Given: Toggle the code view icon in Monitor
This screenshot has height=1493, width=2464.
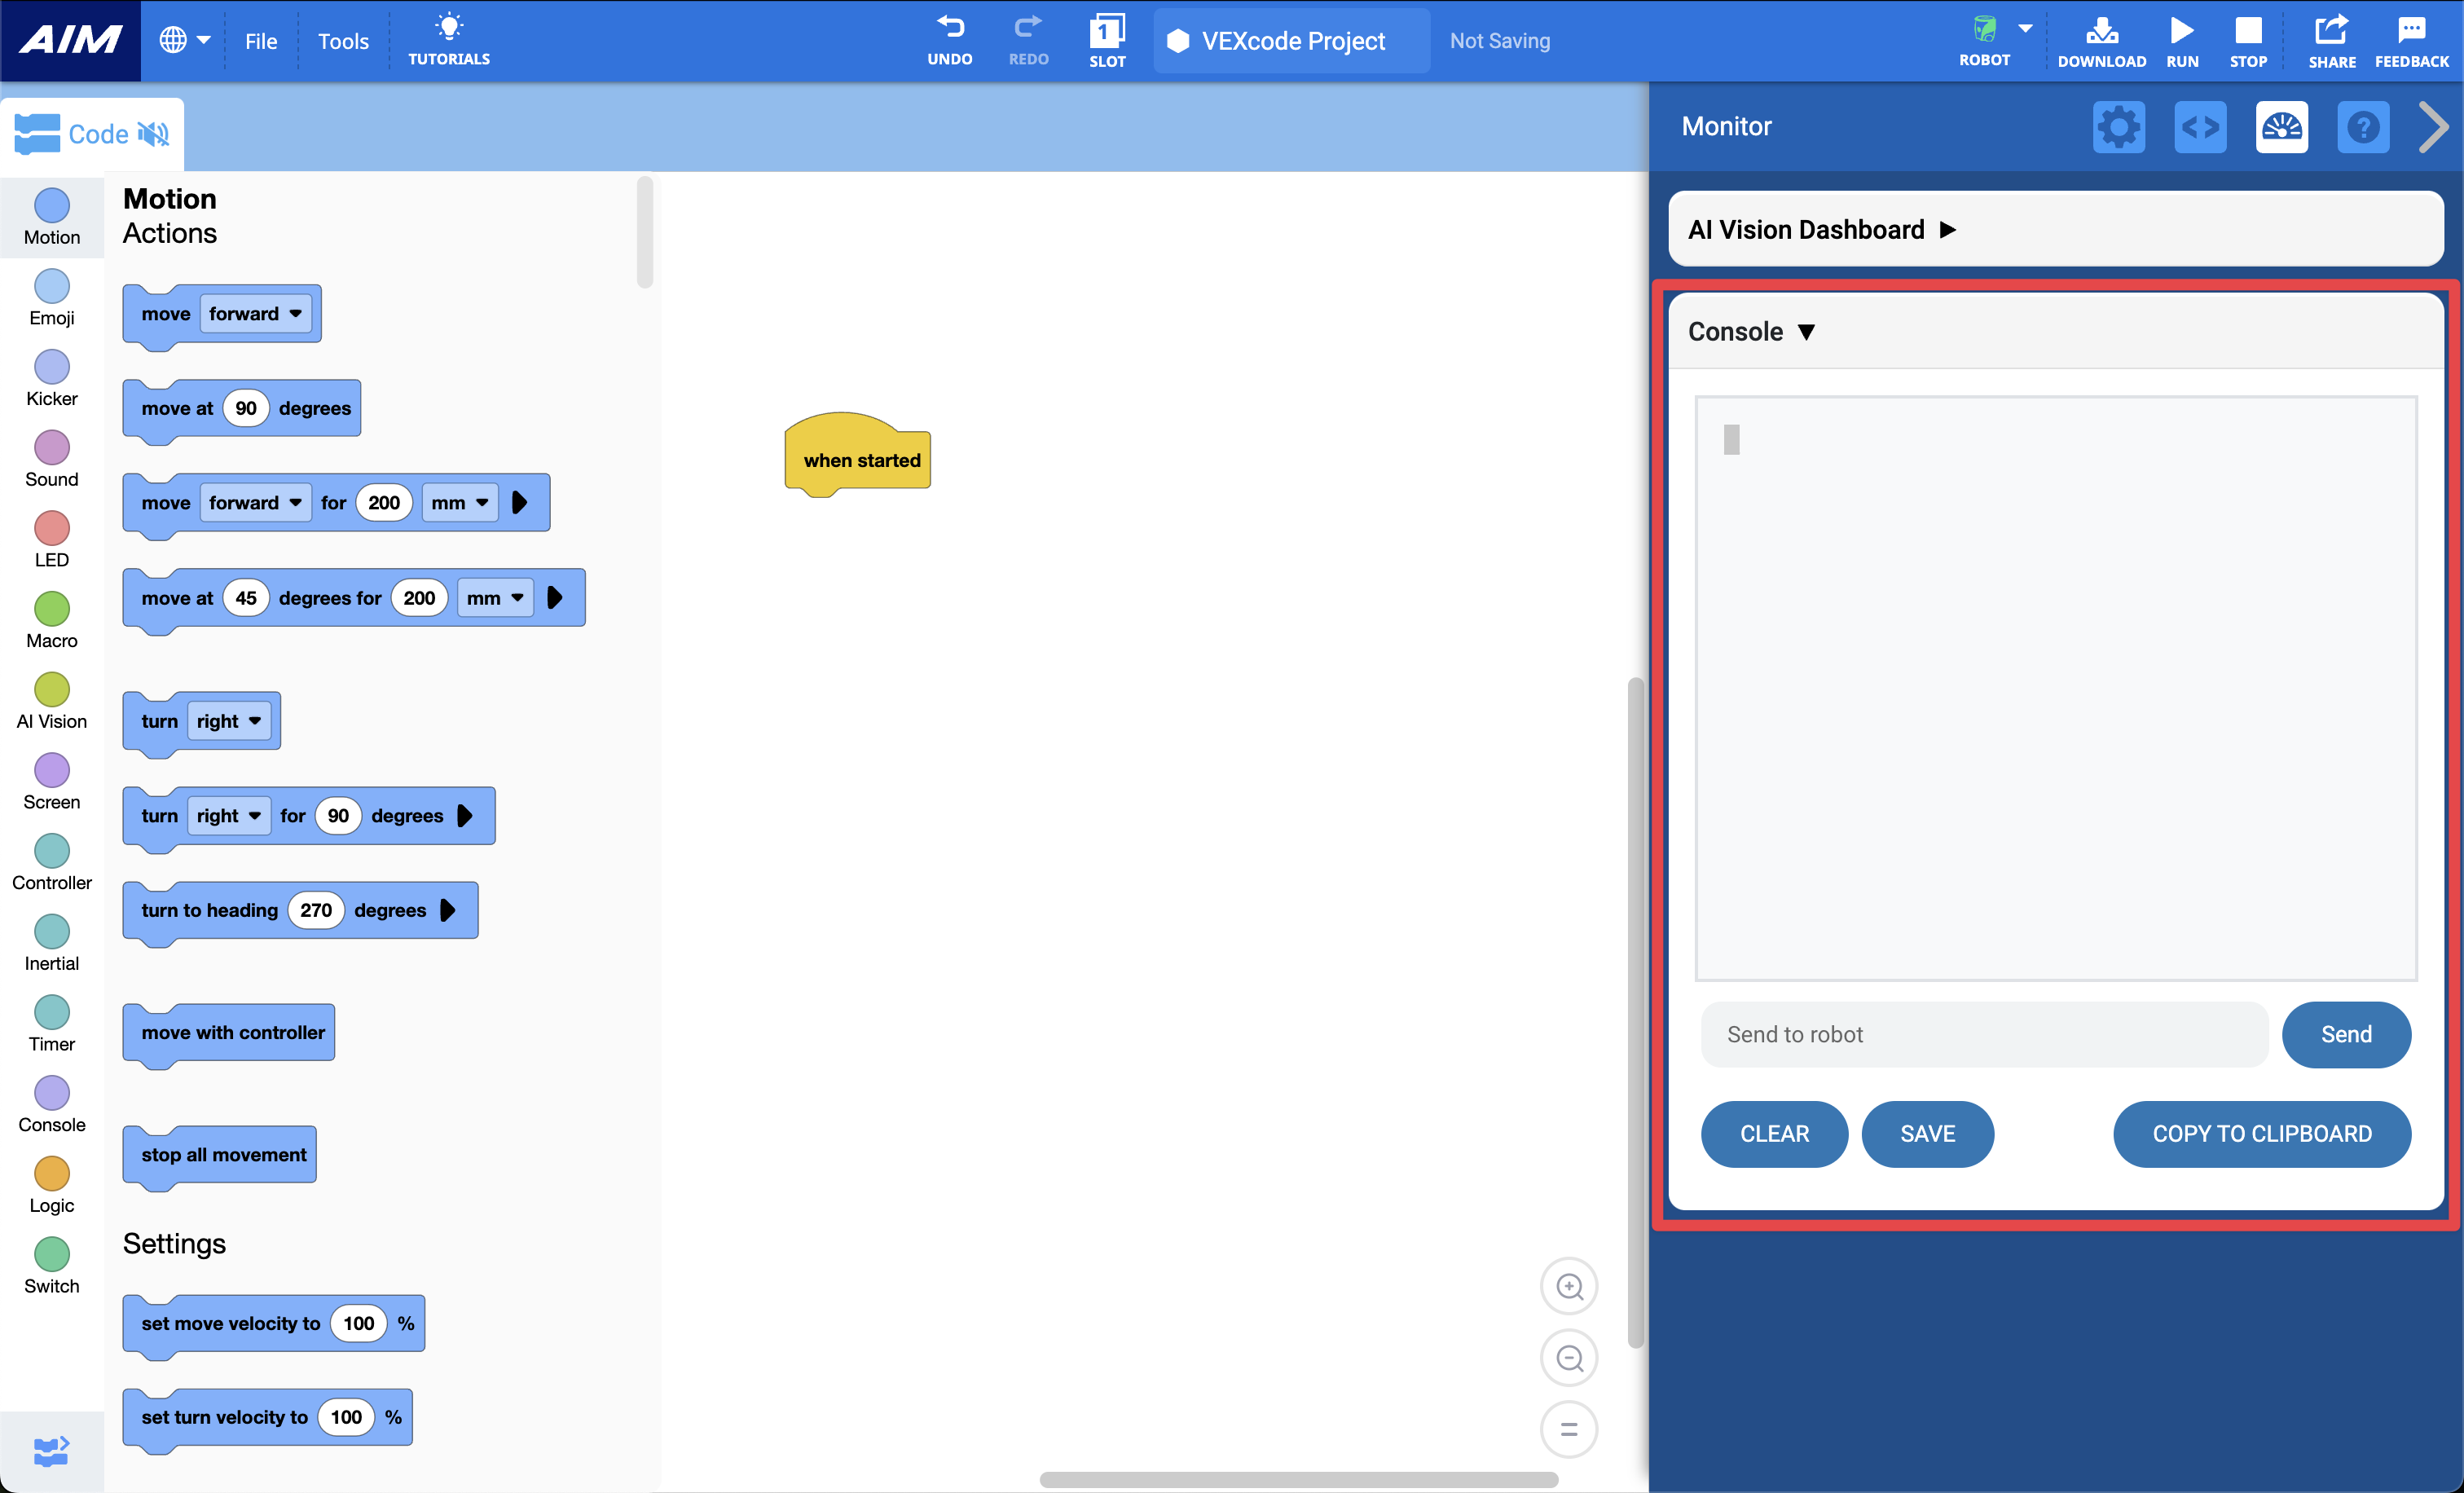Looking at the screenshot, I should (x=2200, y=127).
